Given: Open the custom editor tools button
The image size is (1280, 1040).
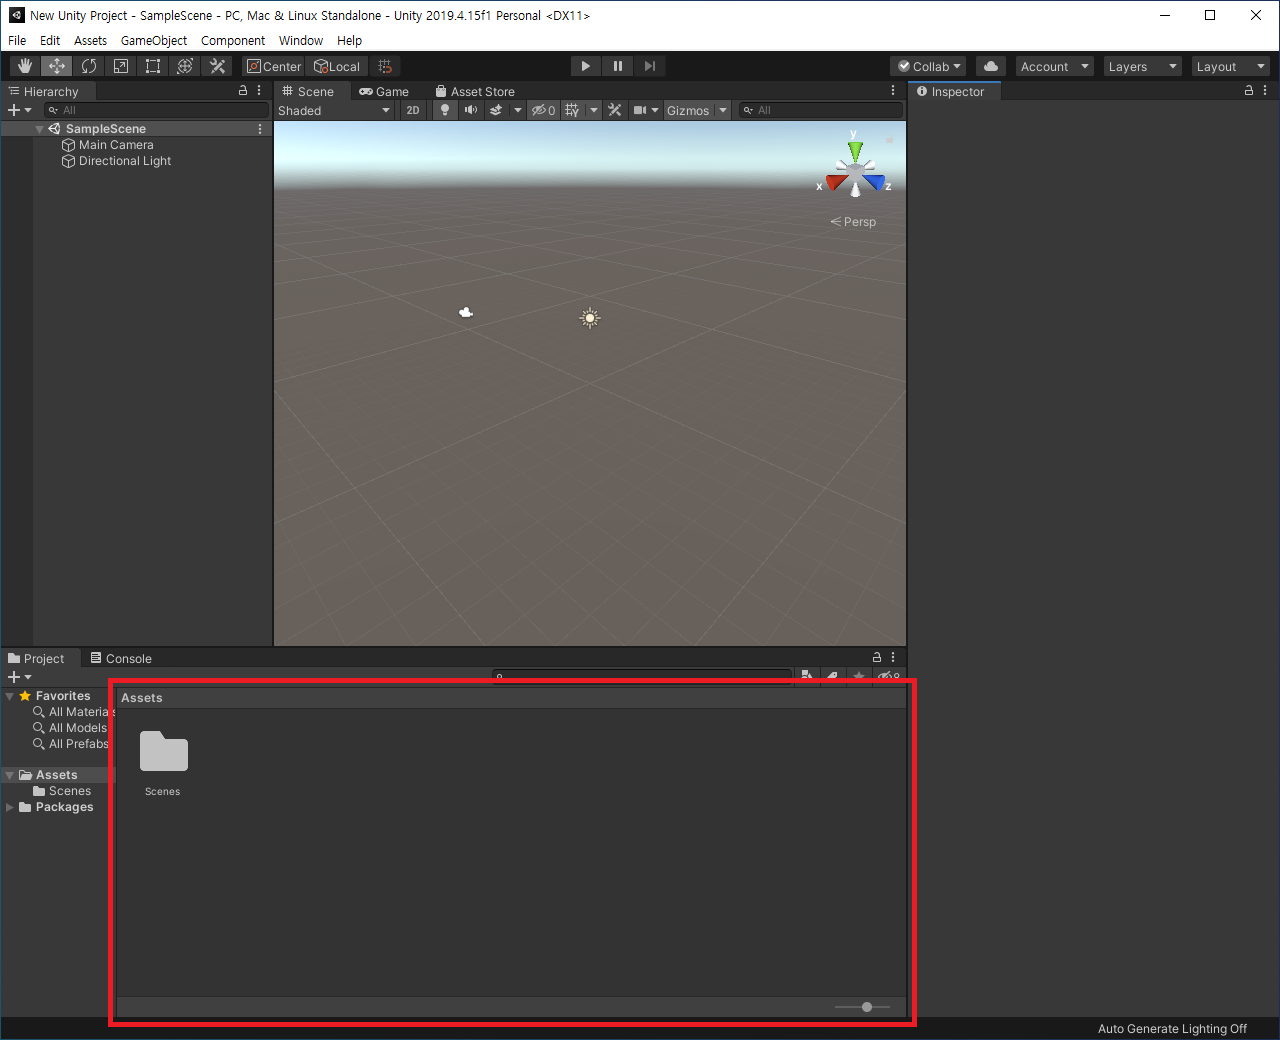Looking at the screenshot, I should click(x=217, y=66).
